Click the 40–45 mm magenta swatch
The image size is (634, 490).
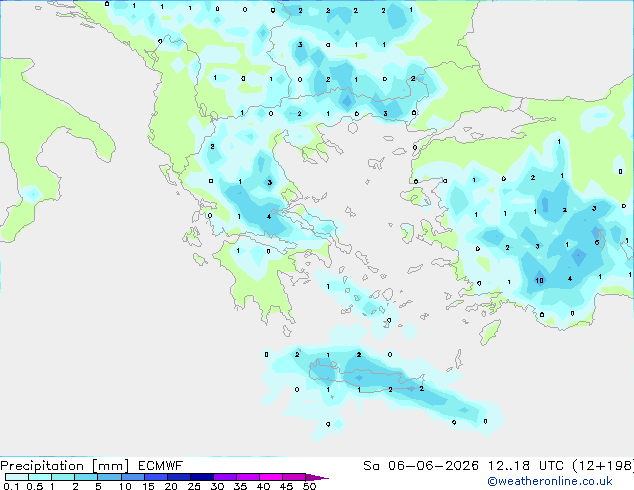(271, 477)
